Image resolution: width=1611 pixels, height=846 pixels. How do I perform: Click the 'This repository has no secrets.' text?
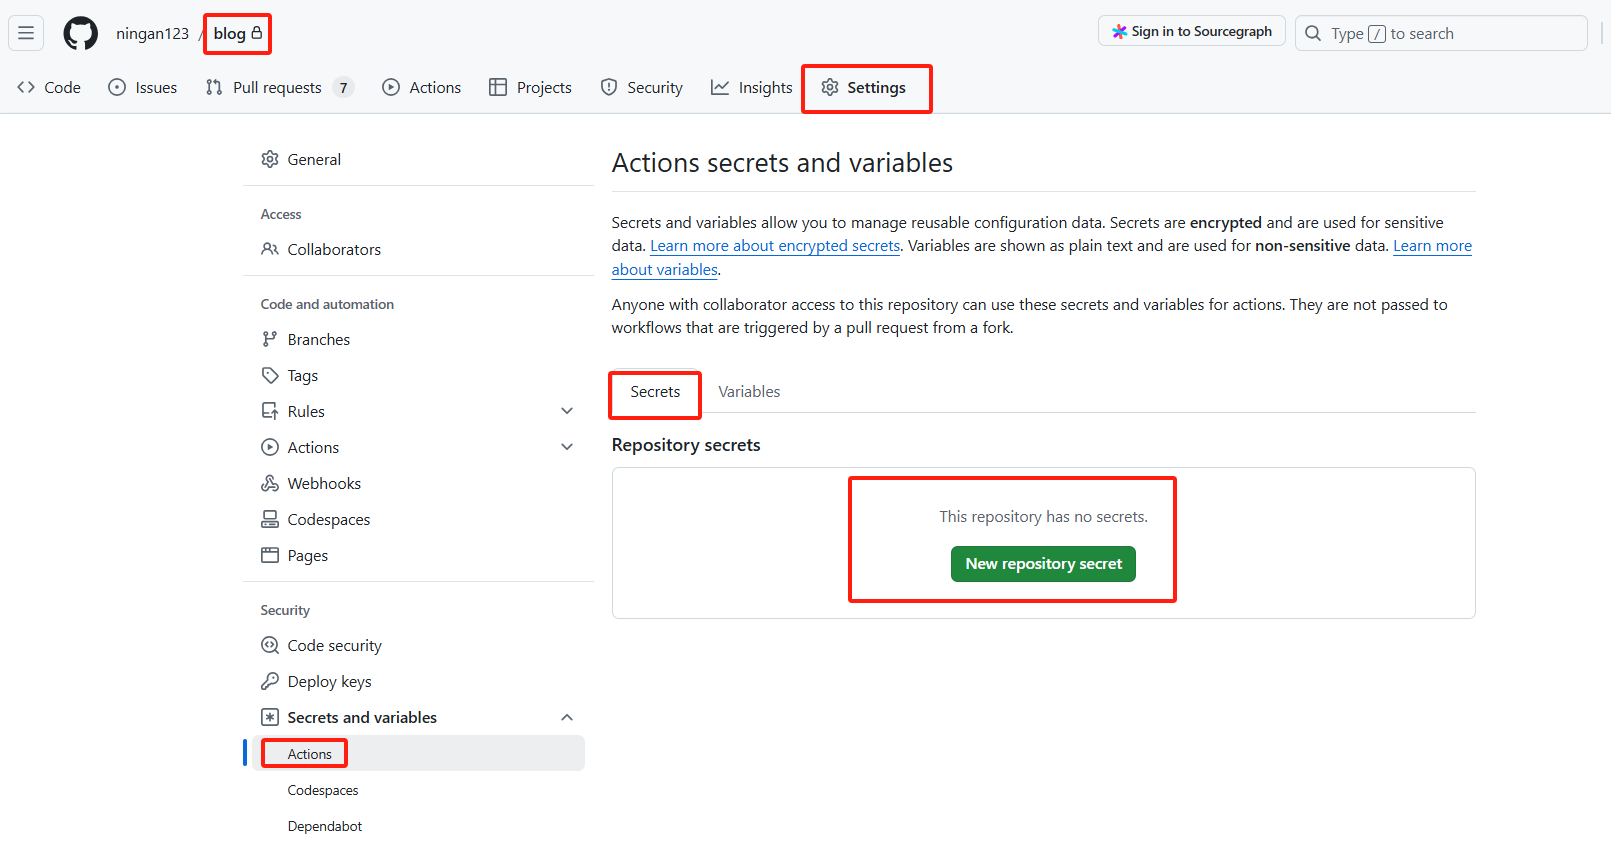1043,517
